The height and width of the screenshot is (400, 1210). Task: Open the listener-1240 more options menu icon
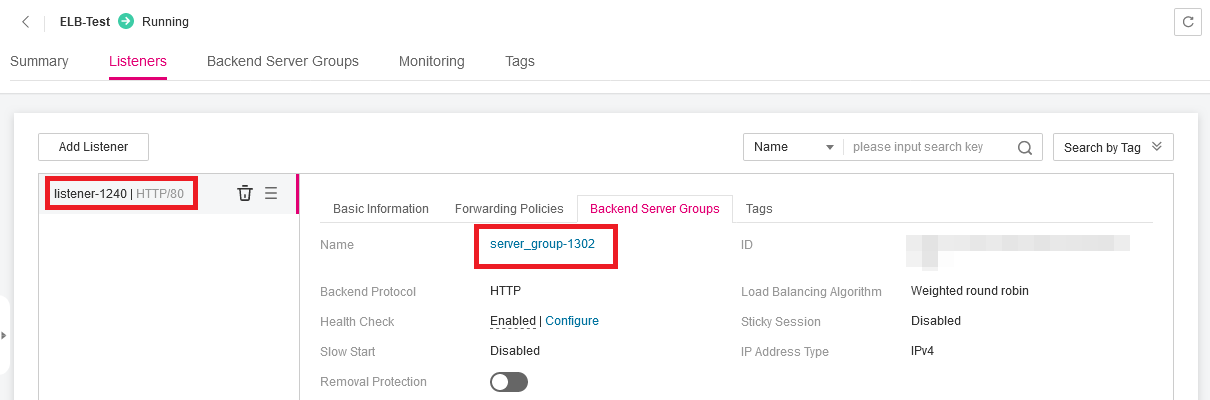[271, 193]
